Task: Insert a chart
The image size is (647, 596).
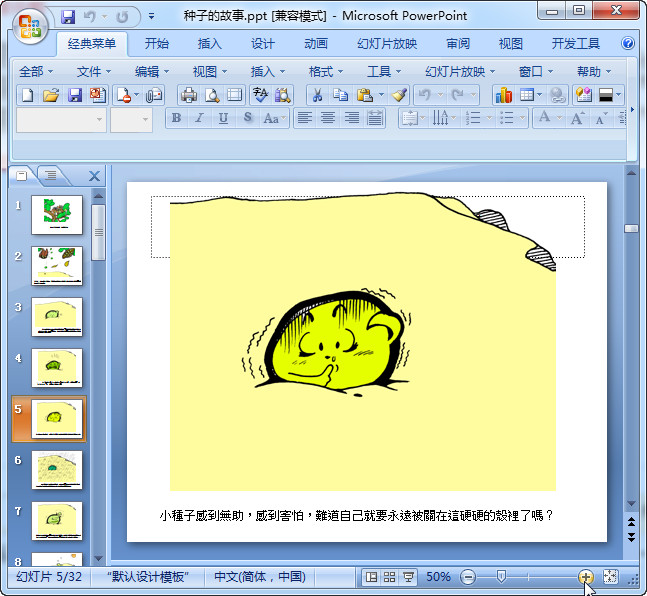Action: [504, 95]
